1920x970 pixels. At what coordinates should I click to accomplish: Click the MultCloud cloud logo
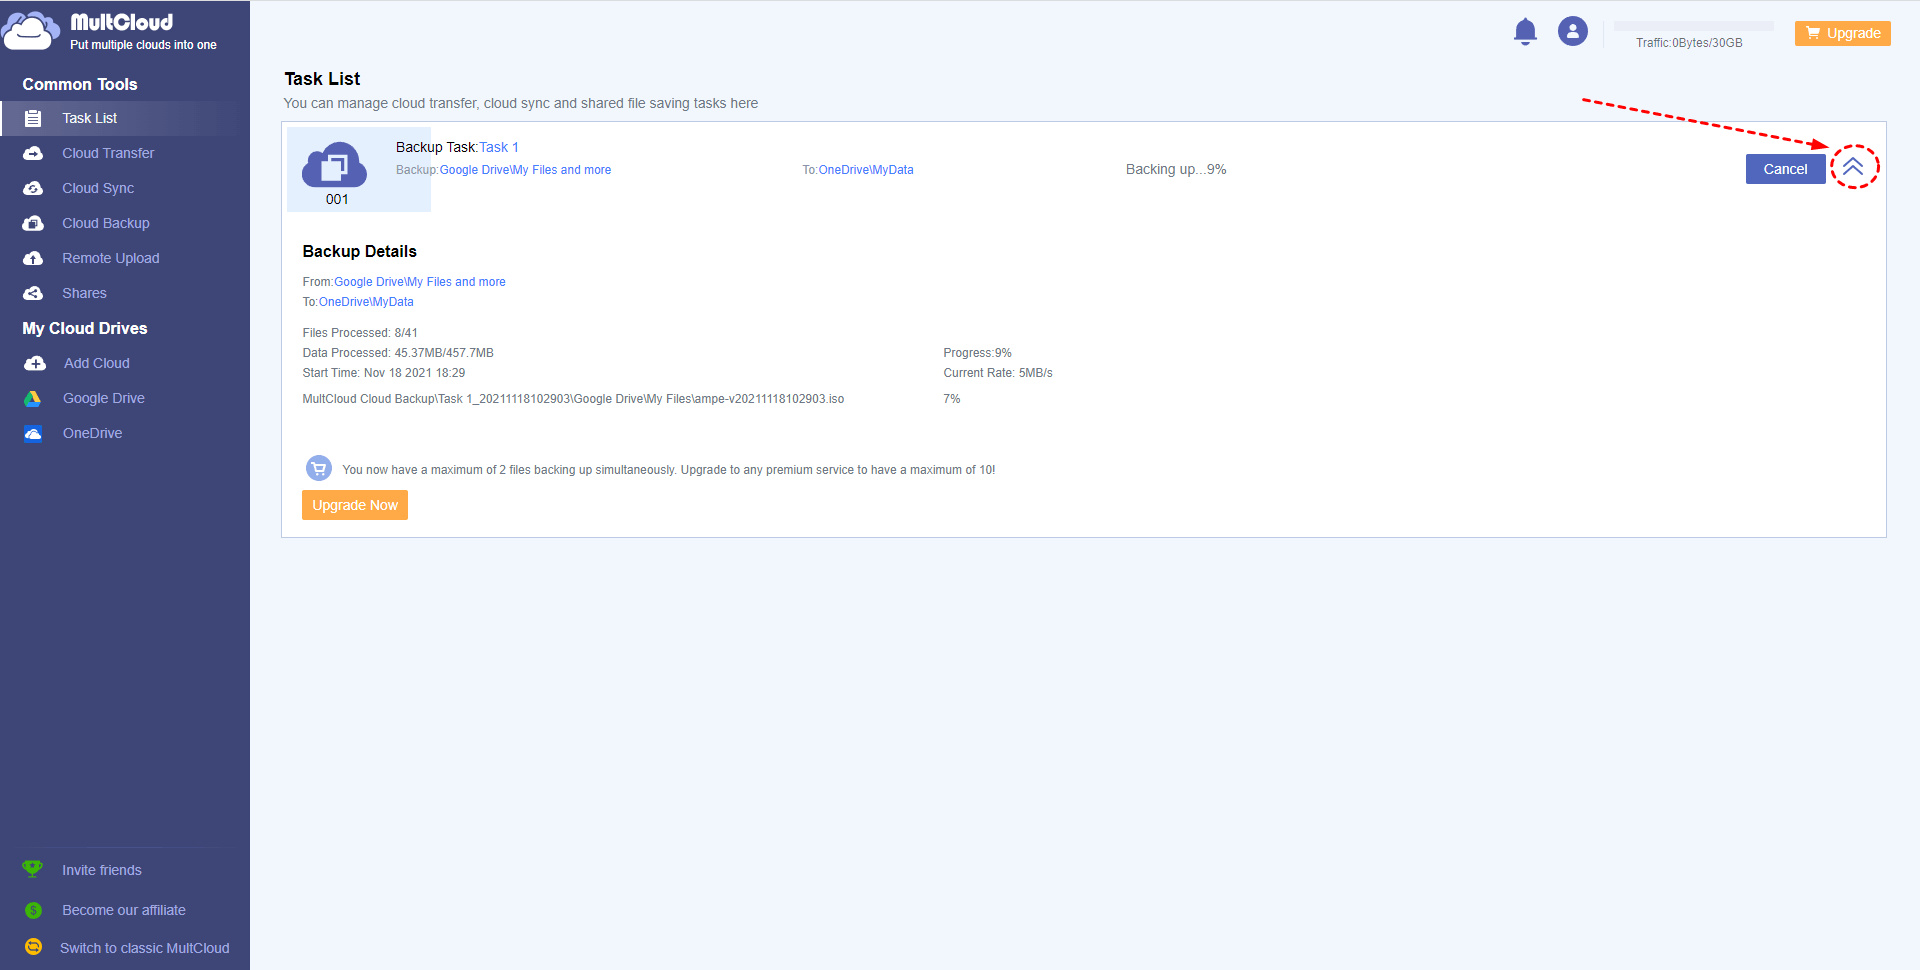[31, 31]
